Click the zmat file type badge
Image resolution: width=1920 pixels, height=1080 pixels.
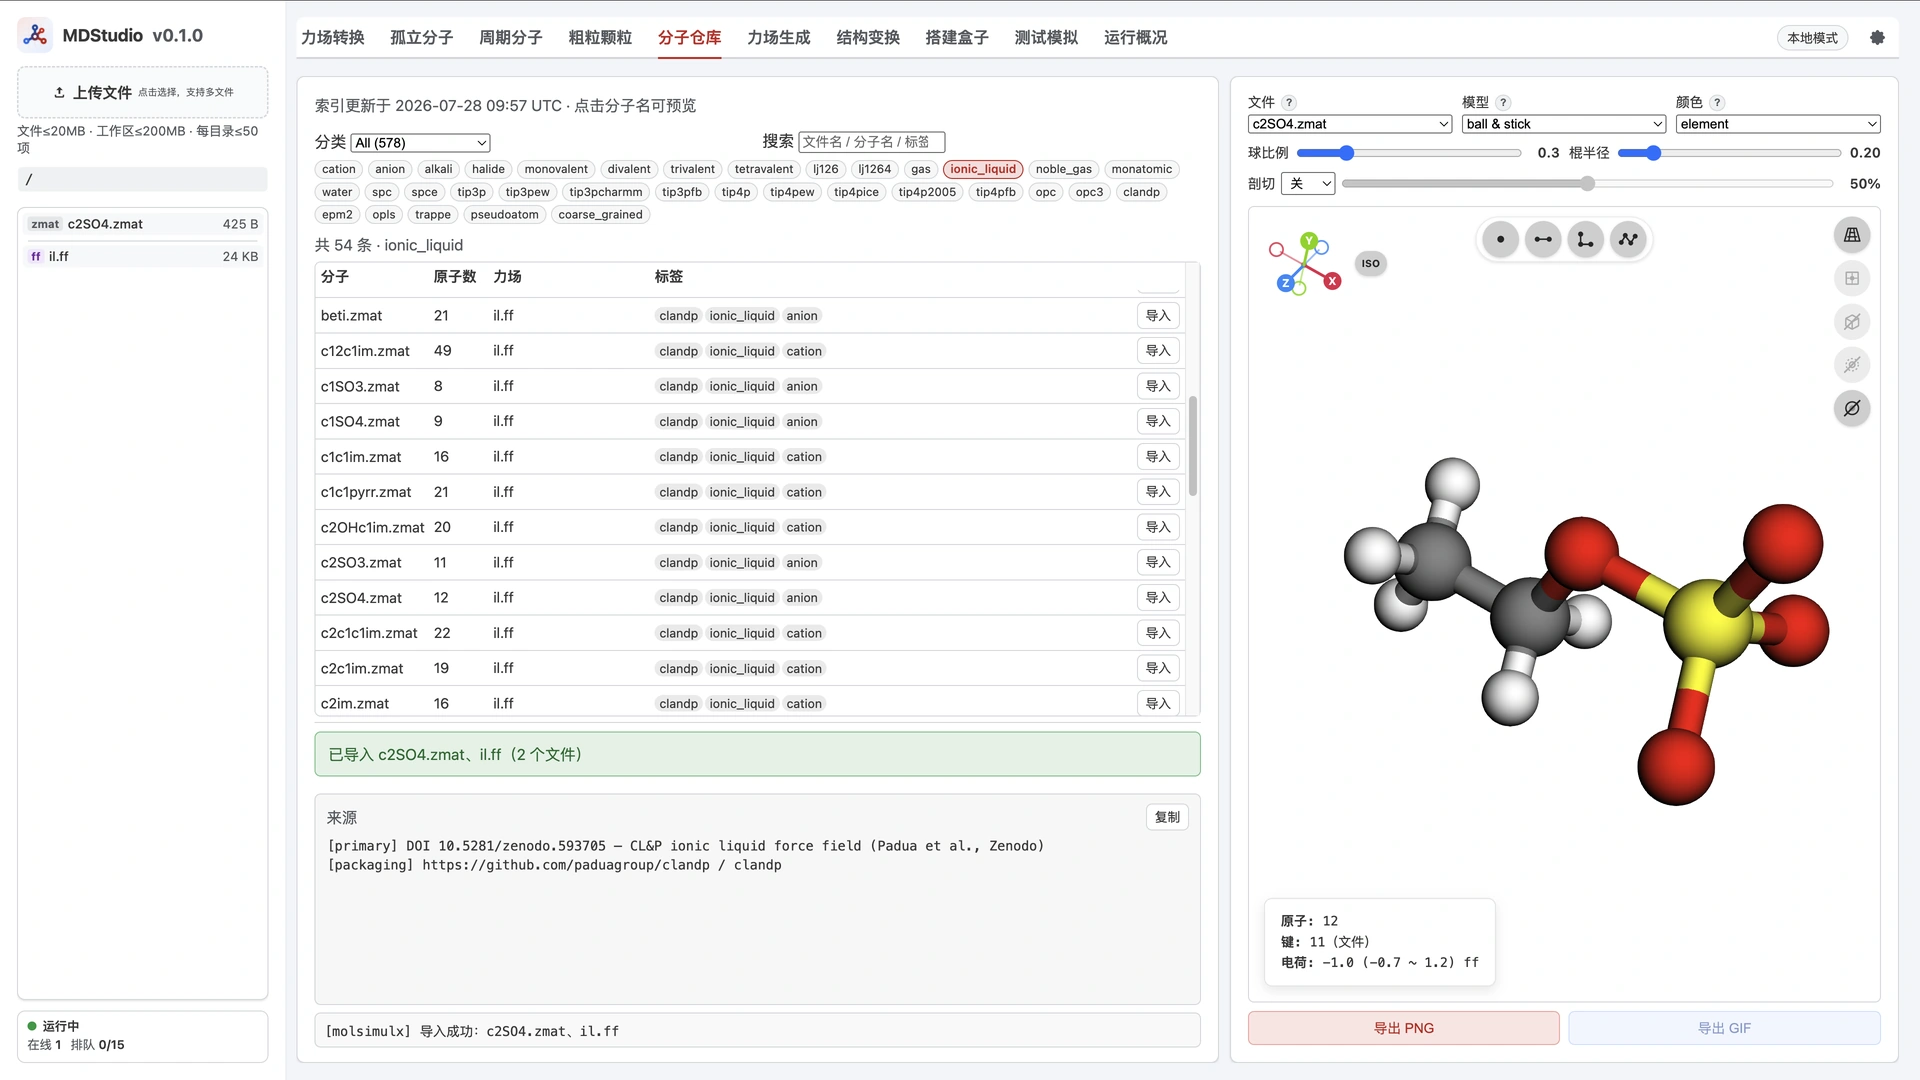click(x=45, y=224)
